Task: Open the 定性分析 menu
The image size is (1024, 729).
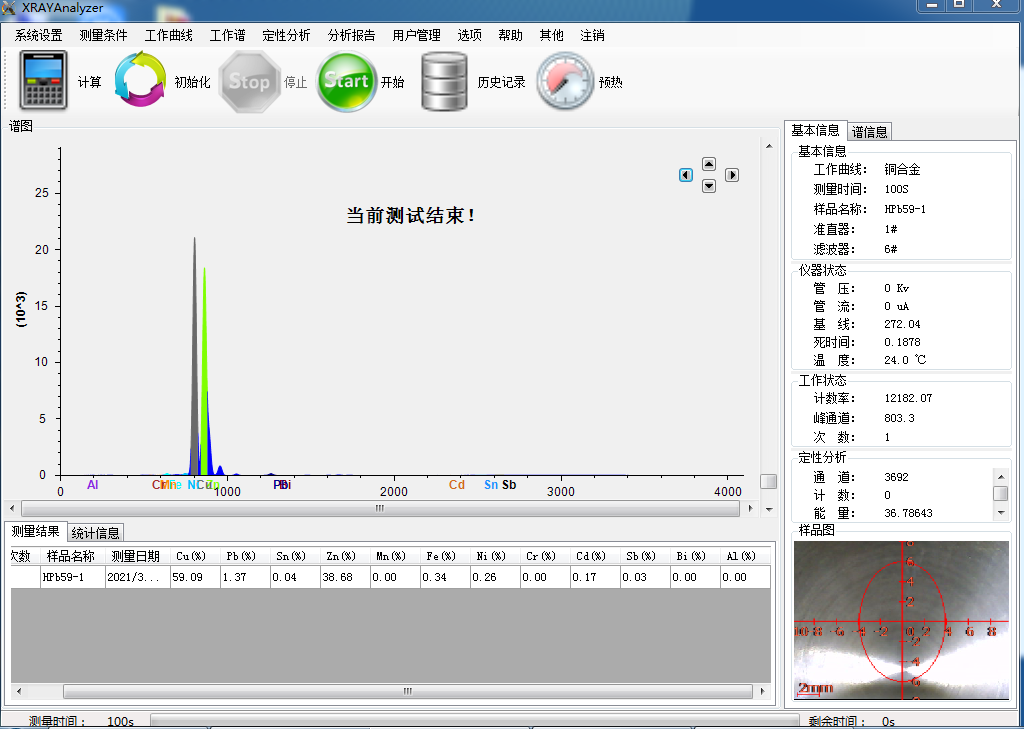Action: click(286, 35)
